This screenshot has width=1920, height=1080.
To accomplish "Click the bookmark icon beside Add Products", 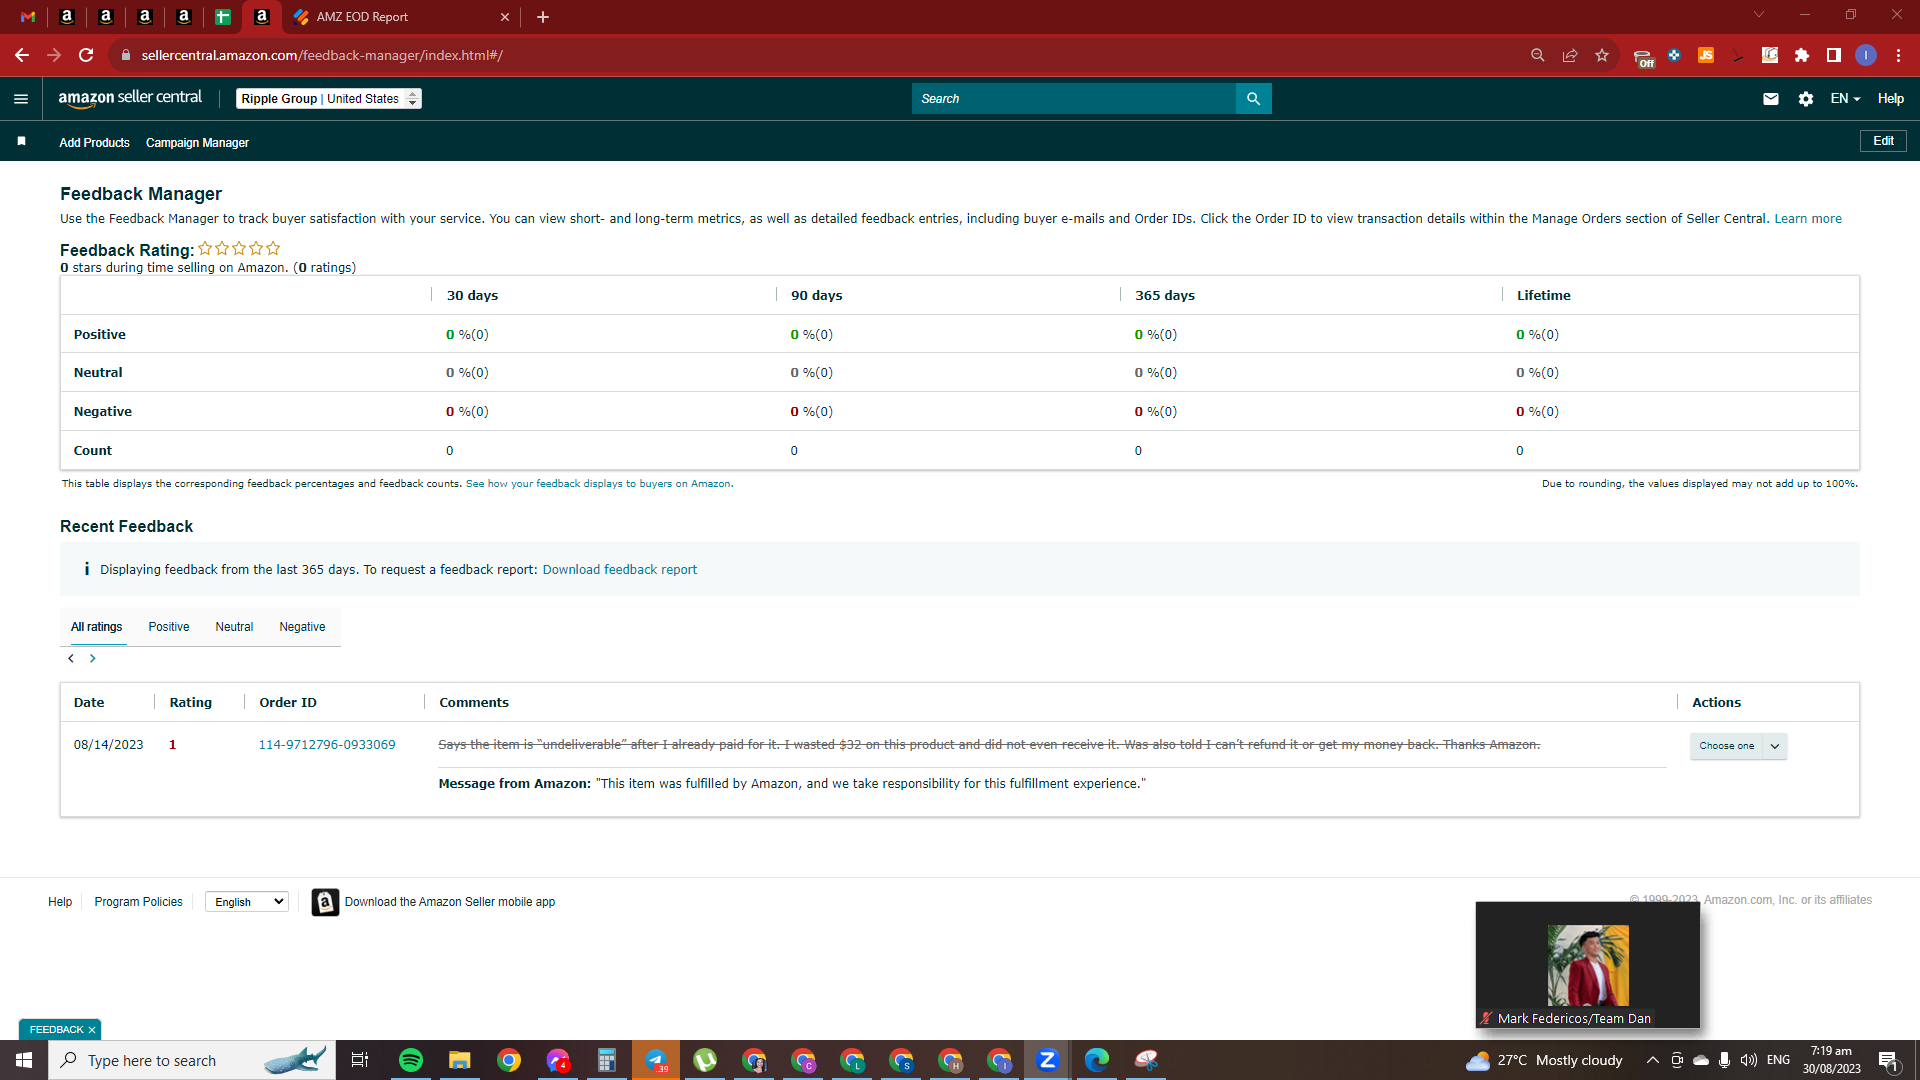I will 21,141.
